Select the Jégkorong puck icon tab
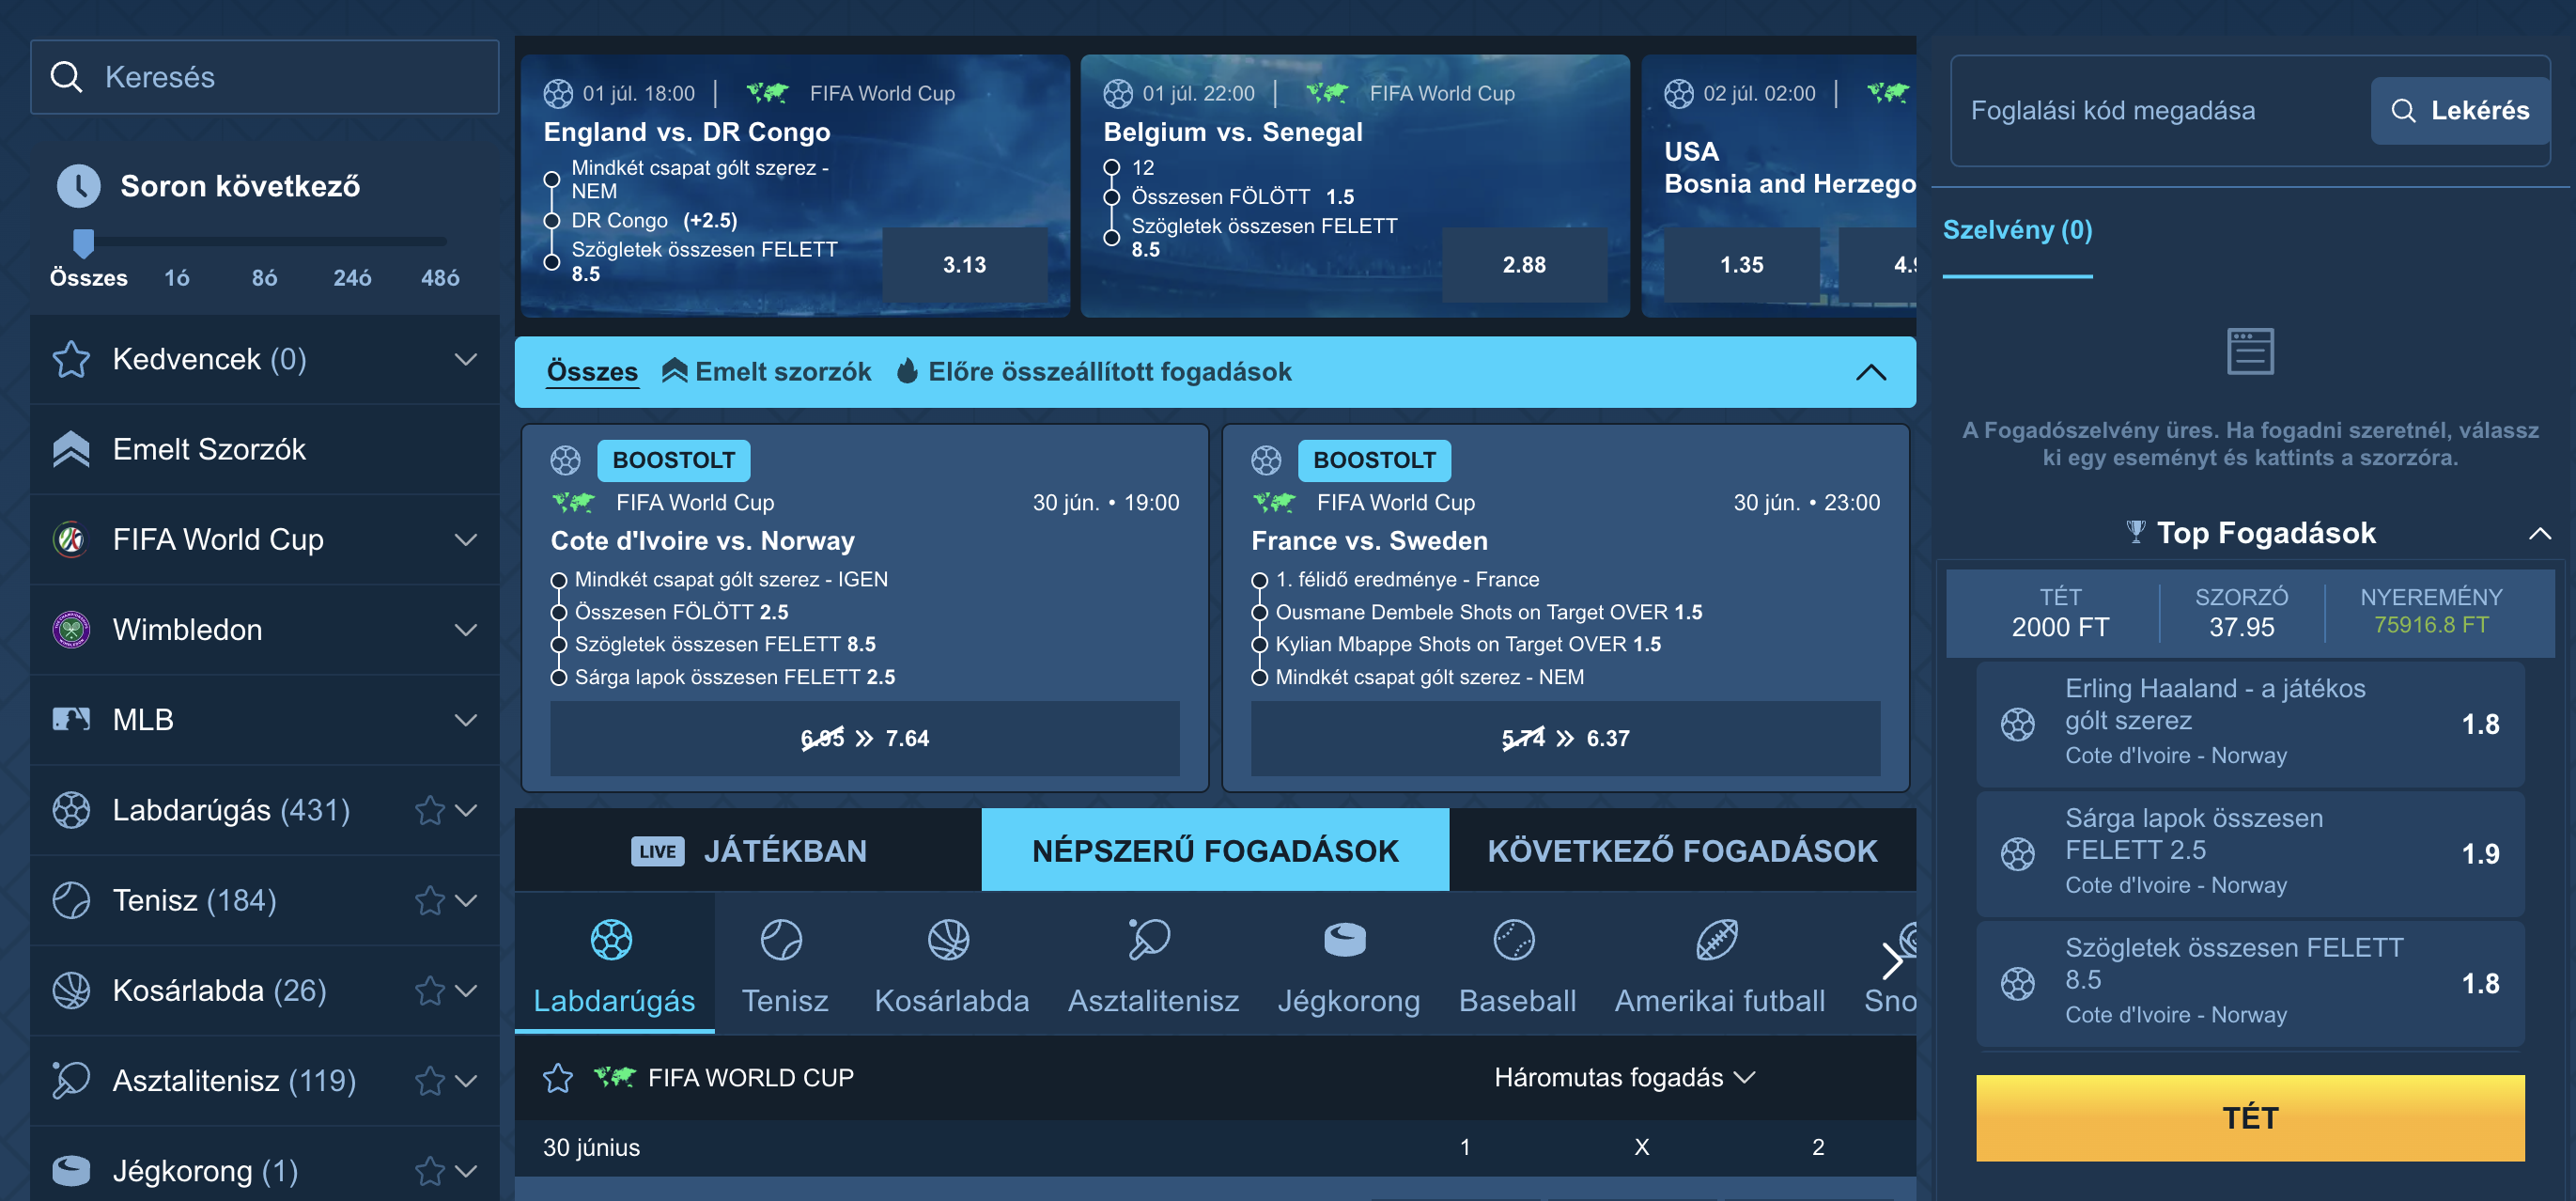The height and width of the screenshot is (1201, 2576). coord(1347,965)
